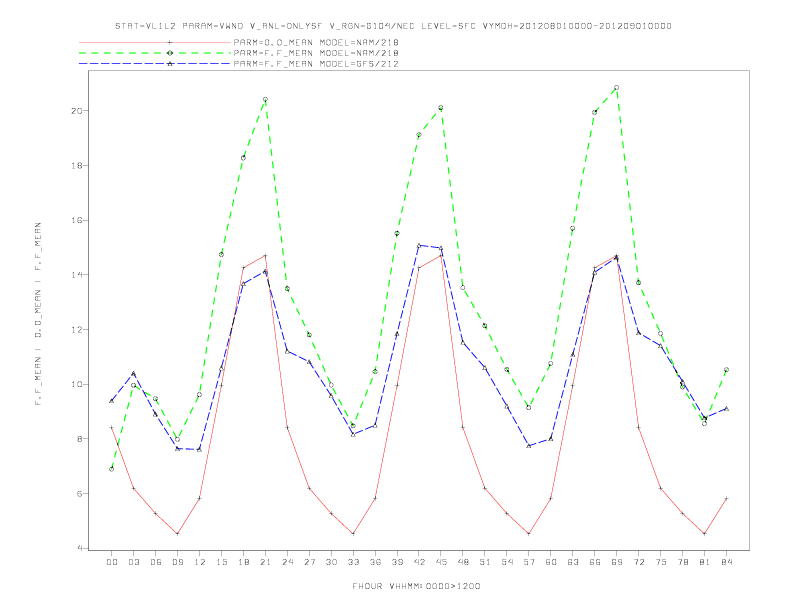Click blue GFS triangle marker at hour 84
Viewport: 792px width, 612px height.
click(x=726, y=409)
